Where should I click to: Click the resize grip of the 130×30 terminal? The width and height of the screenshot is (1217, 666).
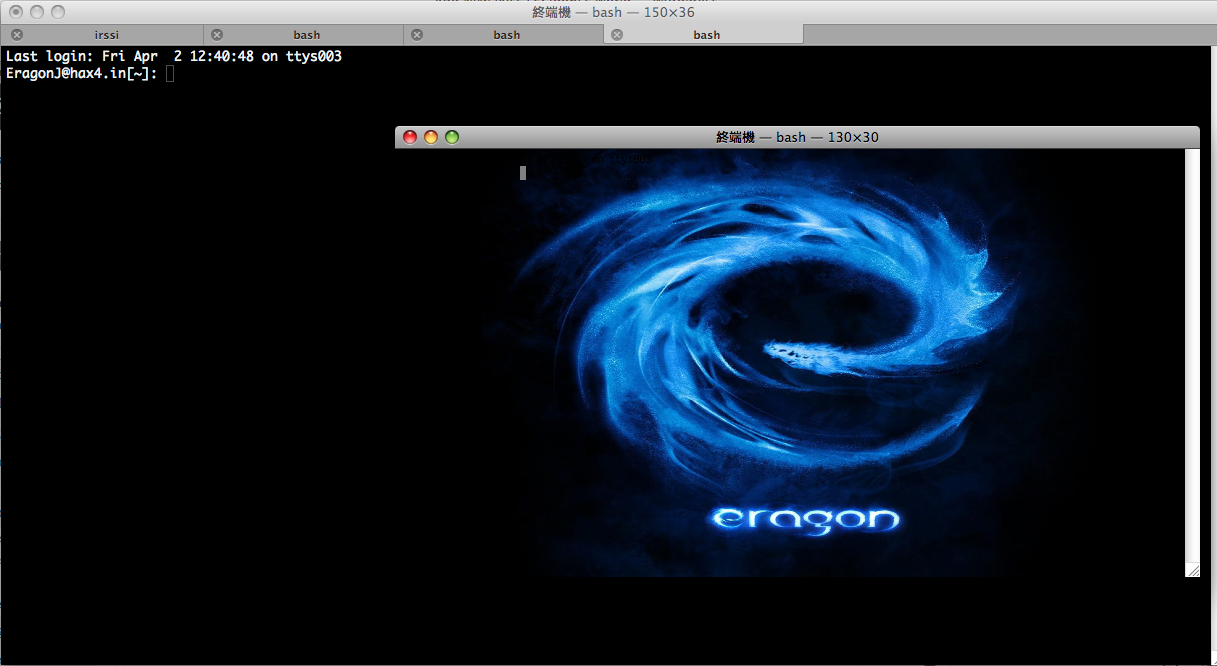(1192, 570)
